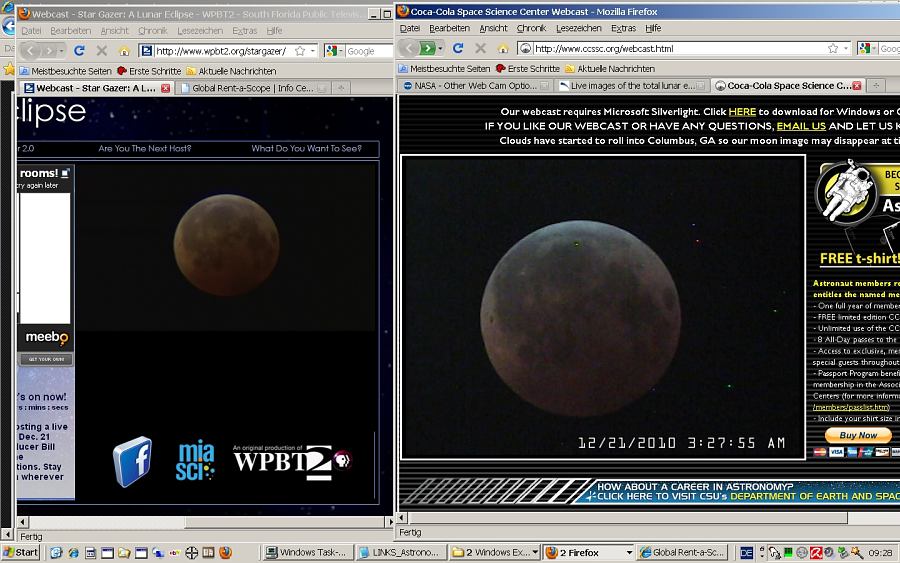This screenshot has width=900, height=563.
Task: Go back in the WPBT2 Firefox window
Action: pyautogui.click(x=30, y=51)
